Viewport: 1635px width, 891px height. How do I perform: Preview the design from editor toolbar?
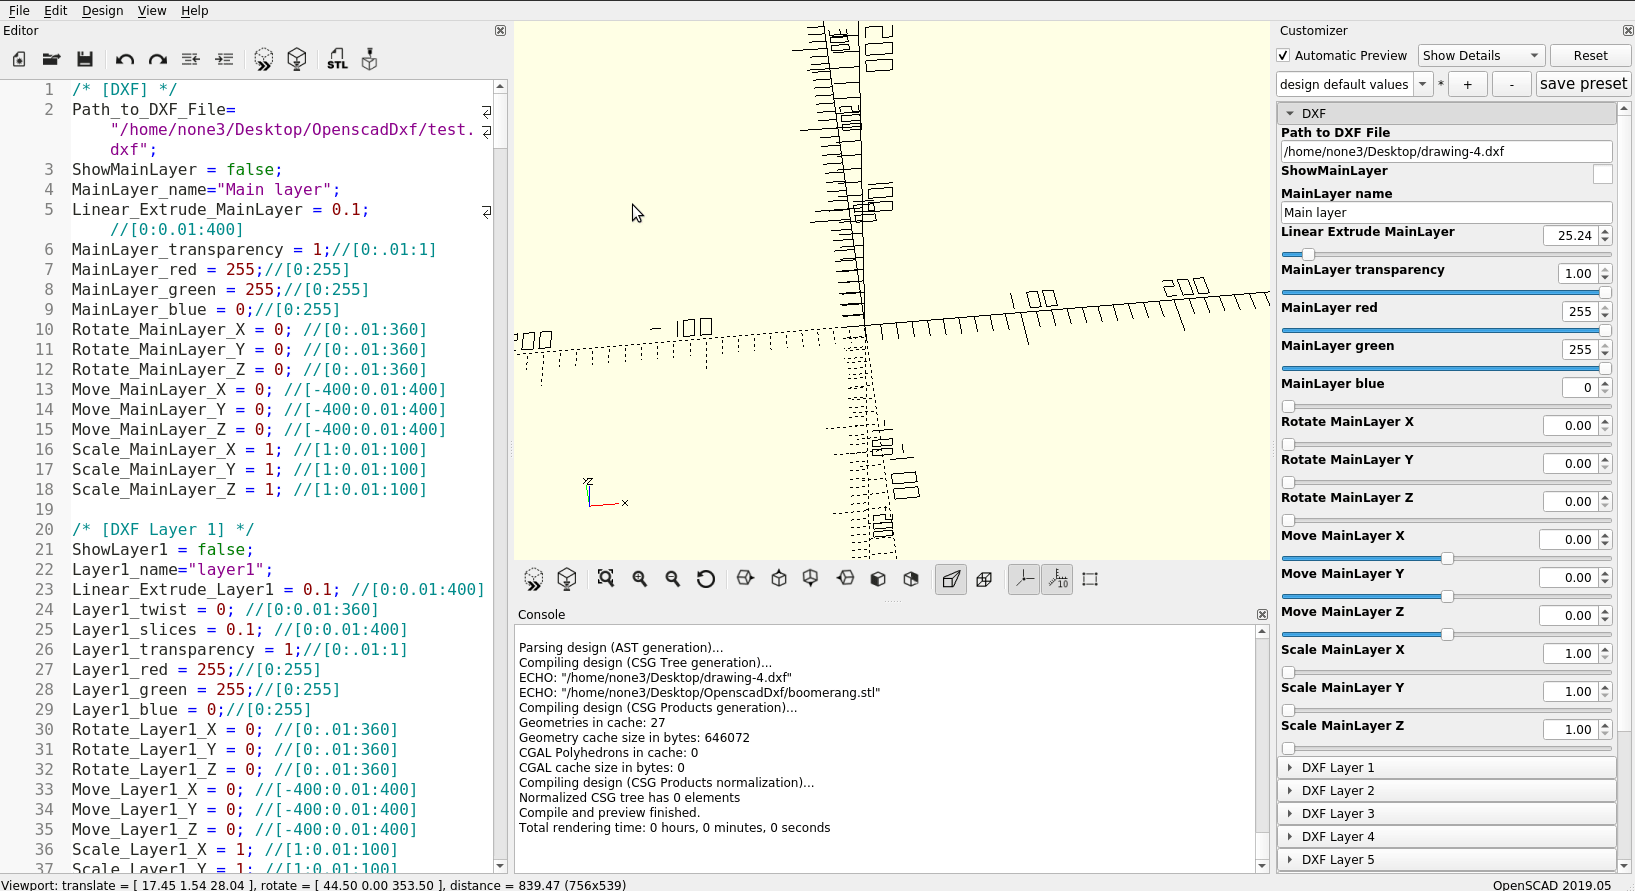point(264,60)
